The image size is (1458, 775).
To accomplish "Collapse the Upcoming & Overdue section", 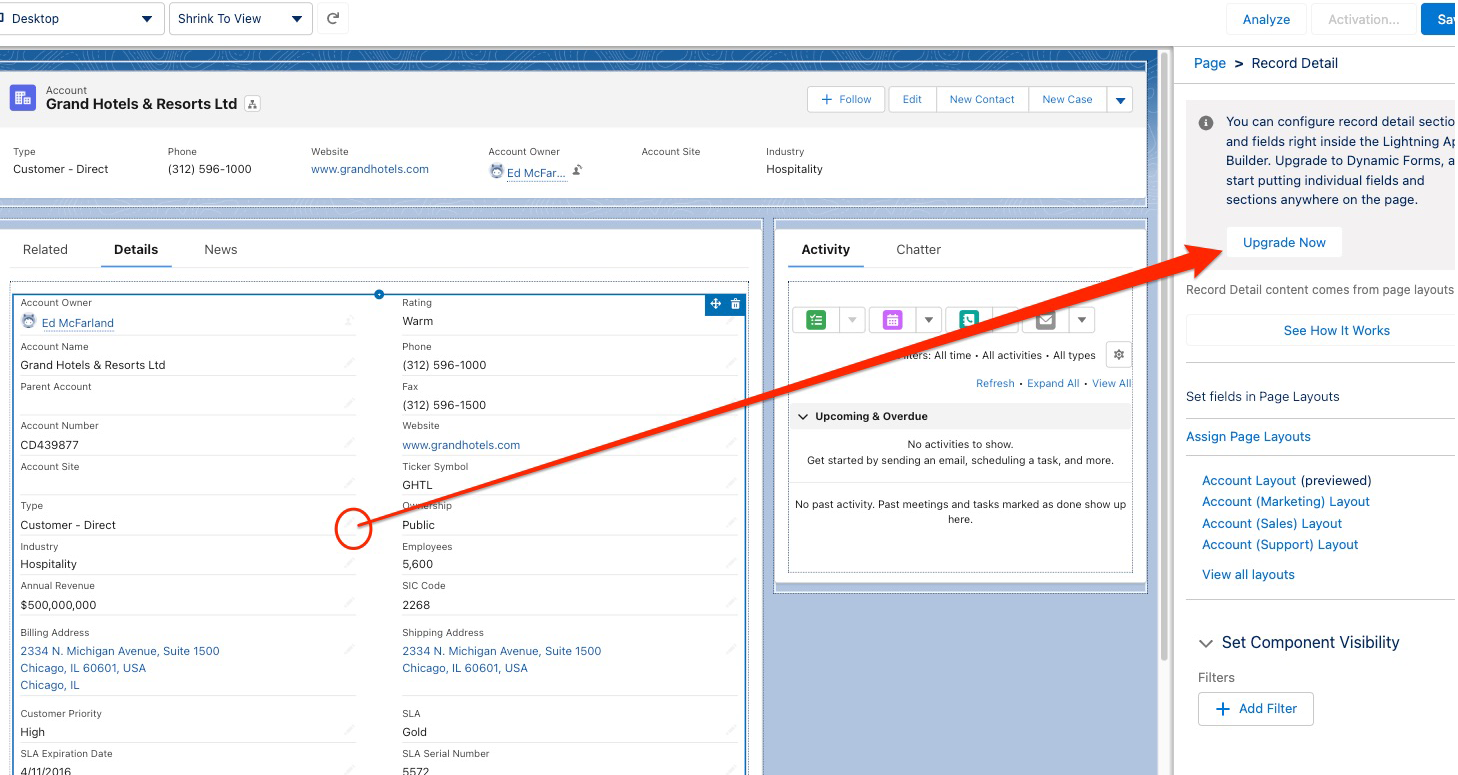I will tap(802, 416).
